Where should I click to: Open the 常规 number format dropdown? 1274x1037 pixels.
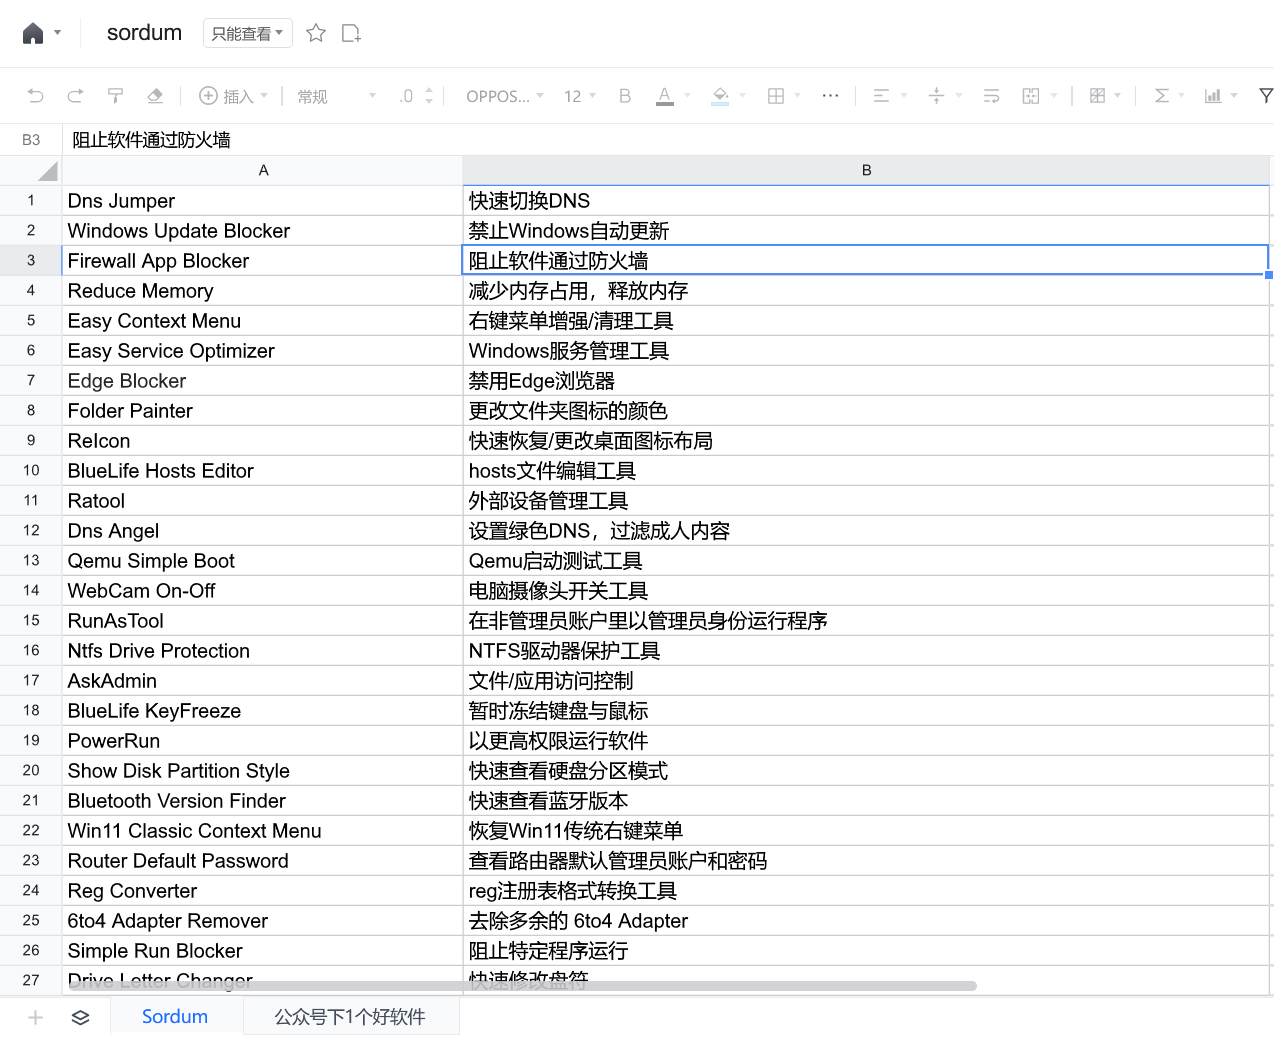tap(337, 96)
